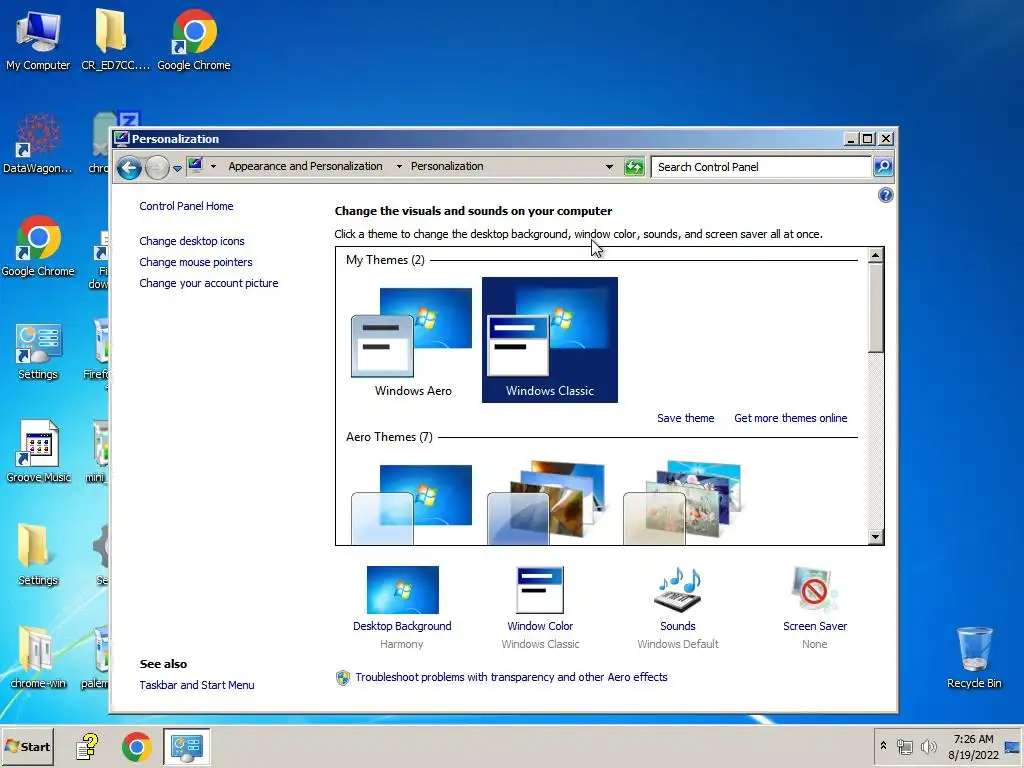The image size is (1024, 768).
Task: Open Window Color settings icon
Action: click(x=540, y=590)
